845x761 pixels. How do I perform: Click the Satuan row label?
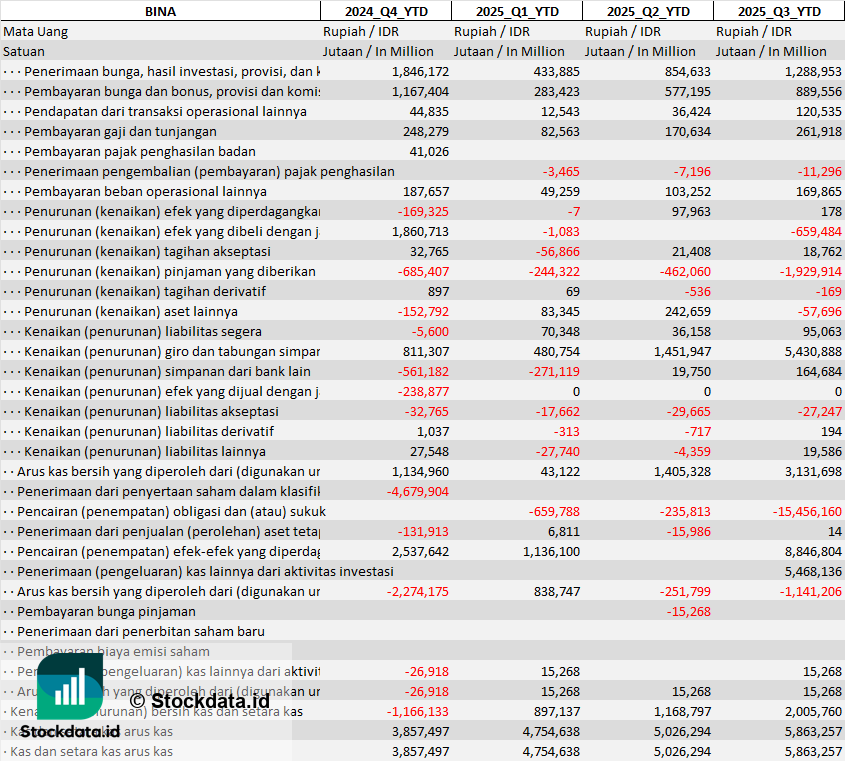click(24, 51)
